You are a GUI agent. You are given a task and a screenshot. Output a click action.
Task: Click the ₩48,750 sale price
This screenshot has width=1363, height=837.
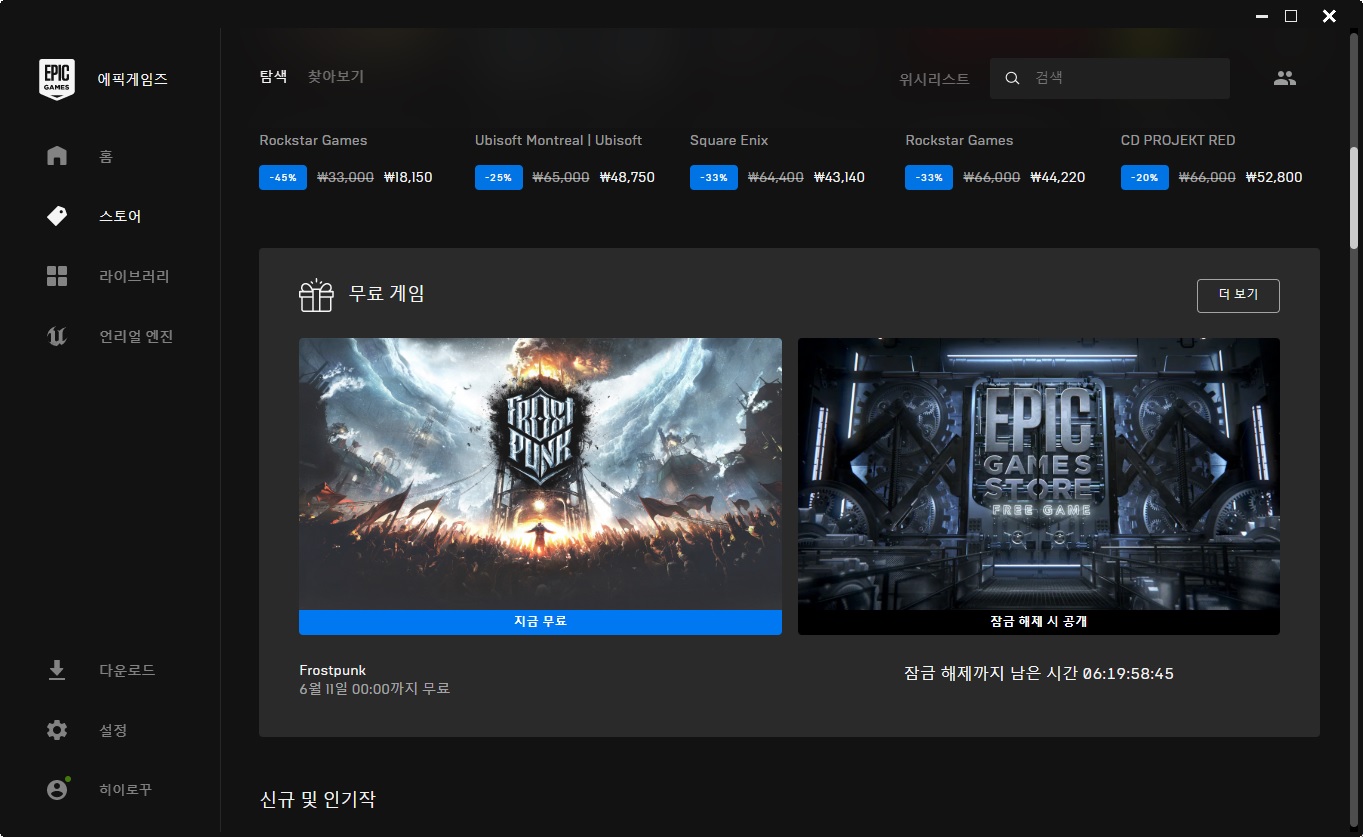[x=627, y=177]
